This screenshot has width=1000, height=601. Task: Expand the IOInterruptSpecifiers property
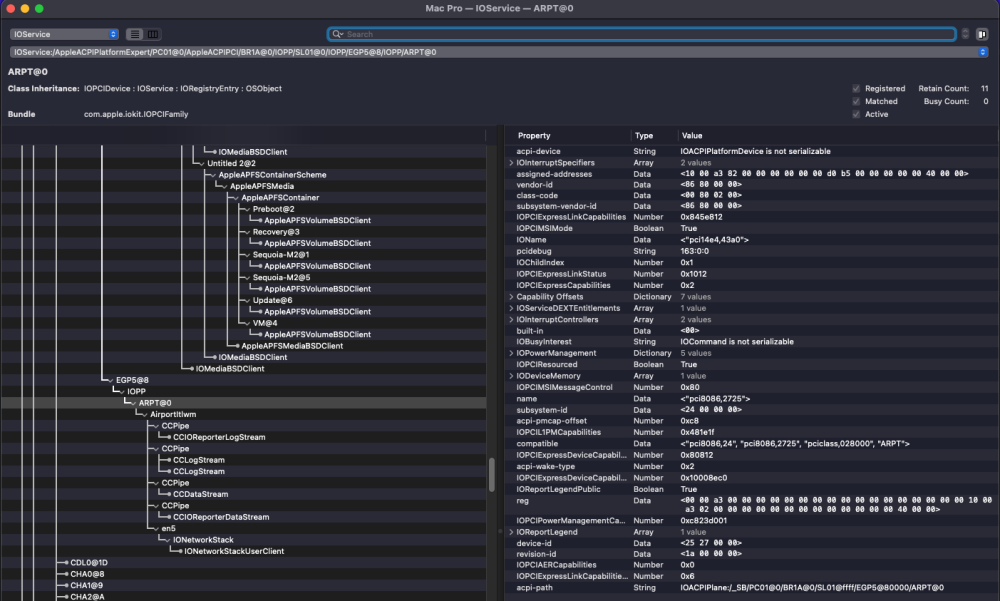[x=511, y=163]
